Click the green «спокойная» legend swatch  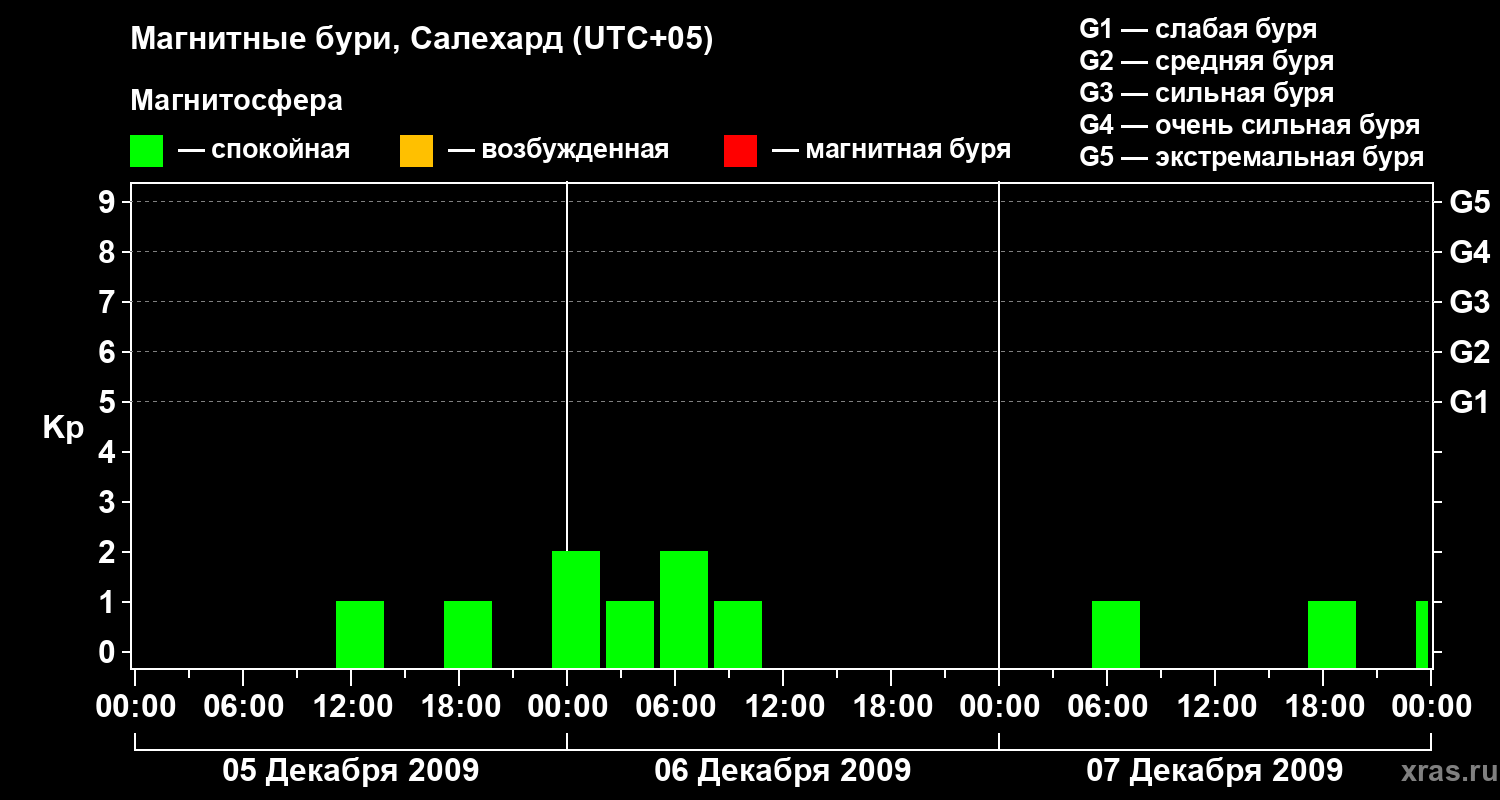(146, 150)
